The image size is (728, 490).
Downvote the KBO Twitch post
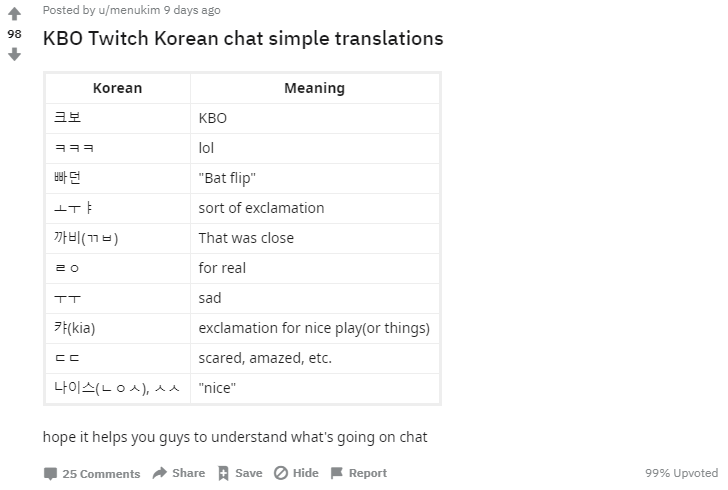14,54
